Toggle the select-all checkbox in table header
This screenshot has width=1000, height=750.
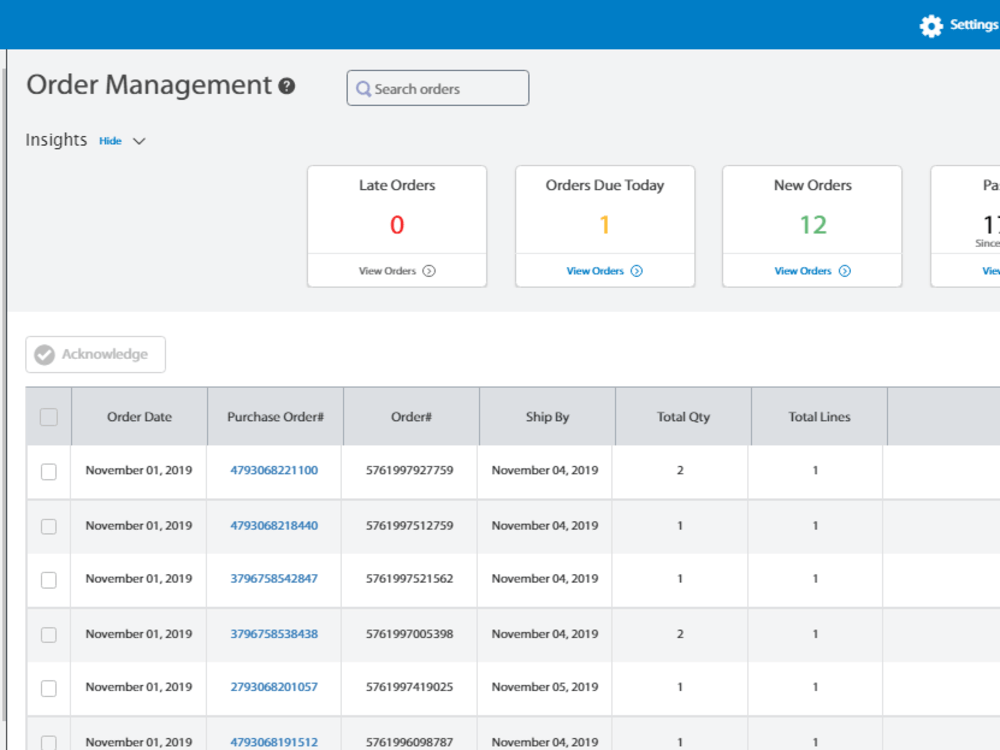click(48, 417)
